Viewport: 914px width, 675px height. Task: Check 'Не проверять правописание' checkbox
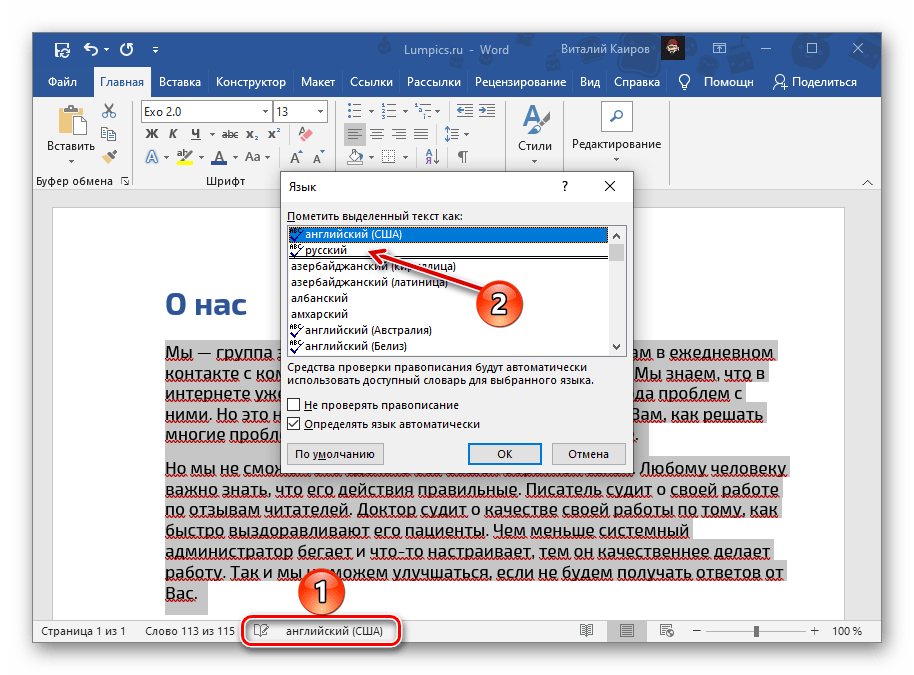[294, 405]
